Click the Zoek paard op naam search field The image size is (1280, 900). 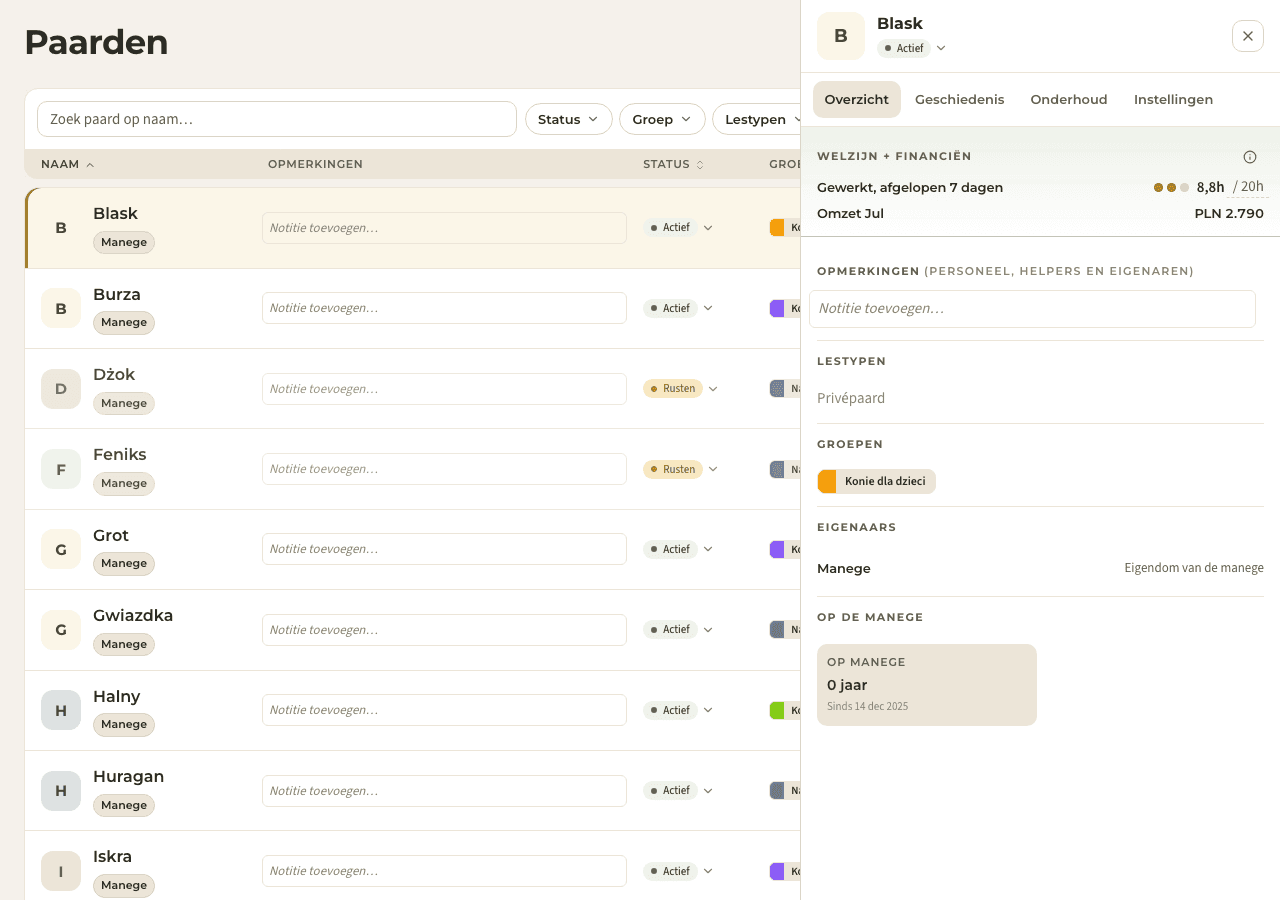277,119
